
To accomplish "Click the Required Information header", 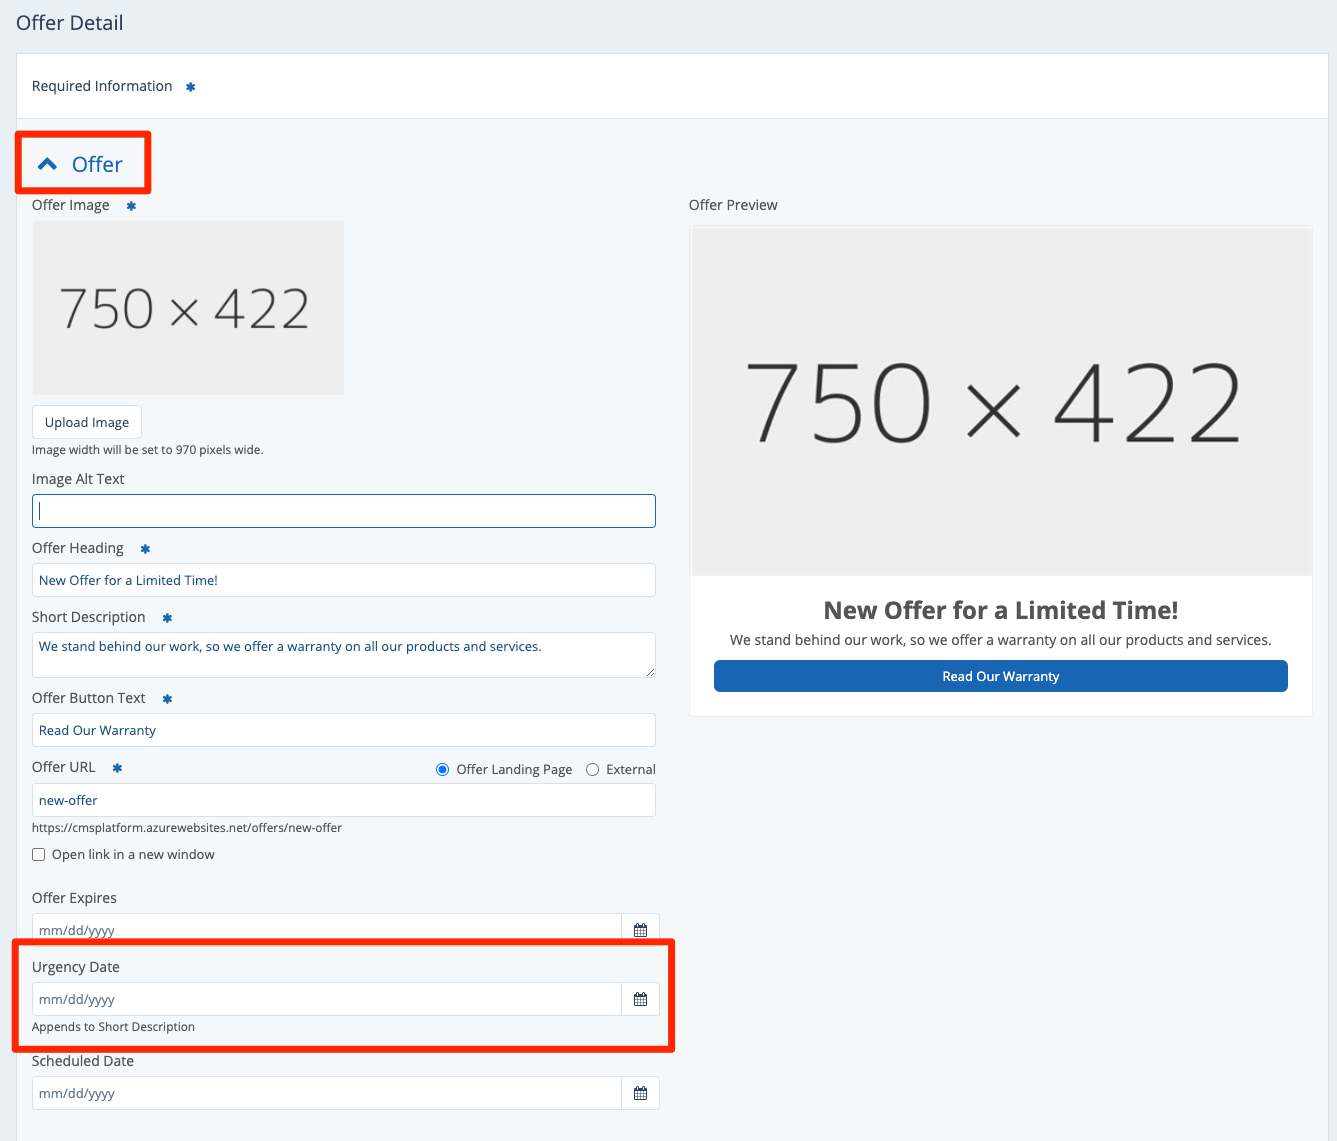I will point(102,86).
